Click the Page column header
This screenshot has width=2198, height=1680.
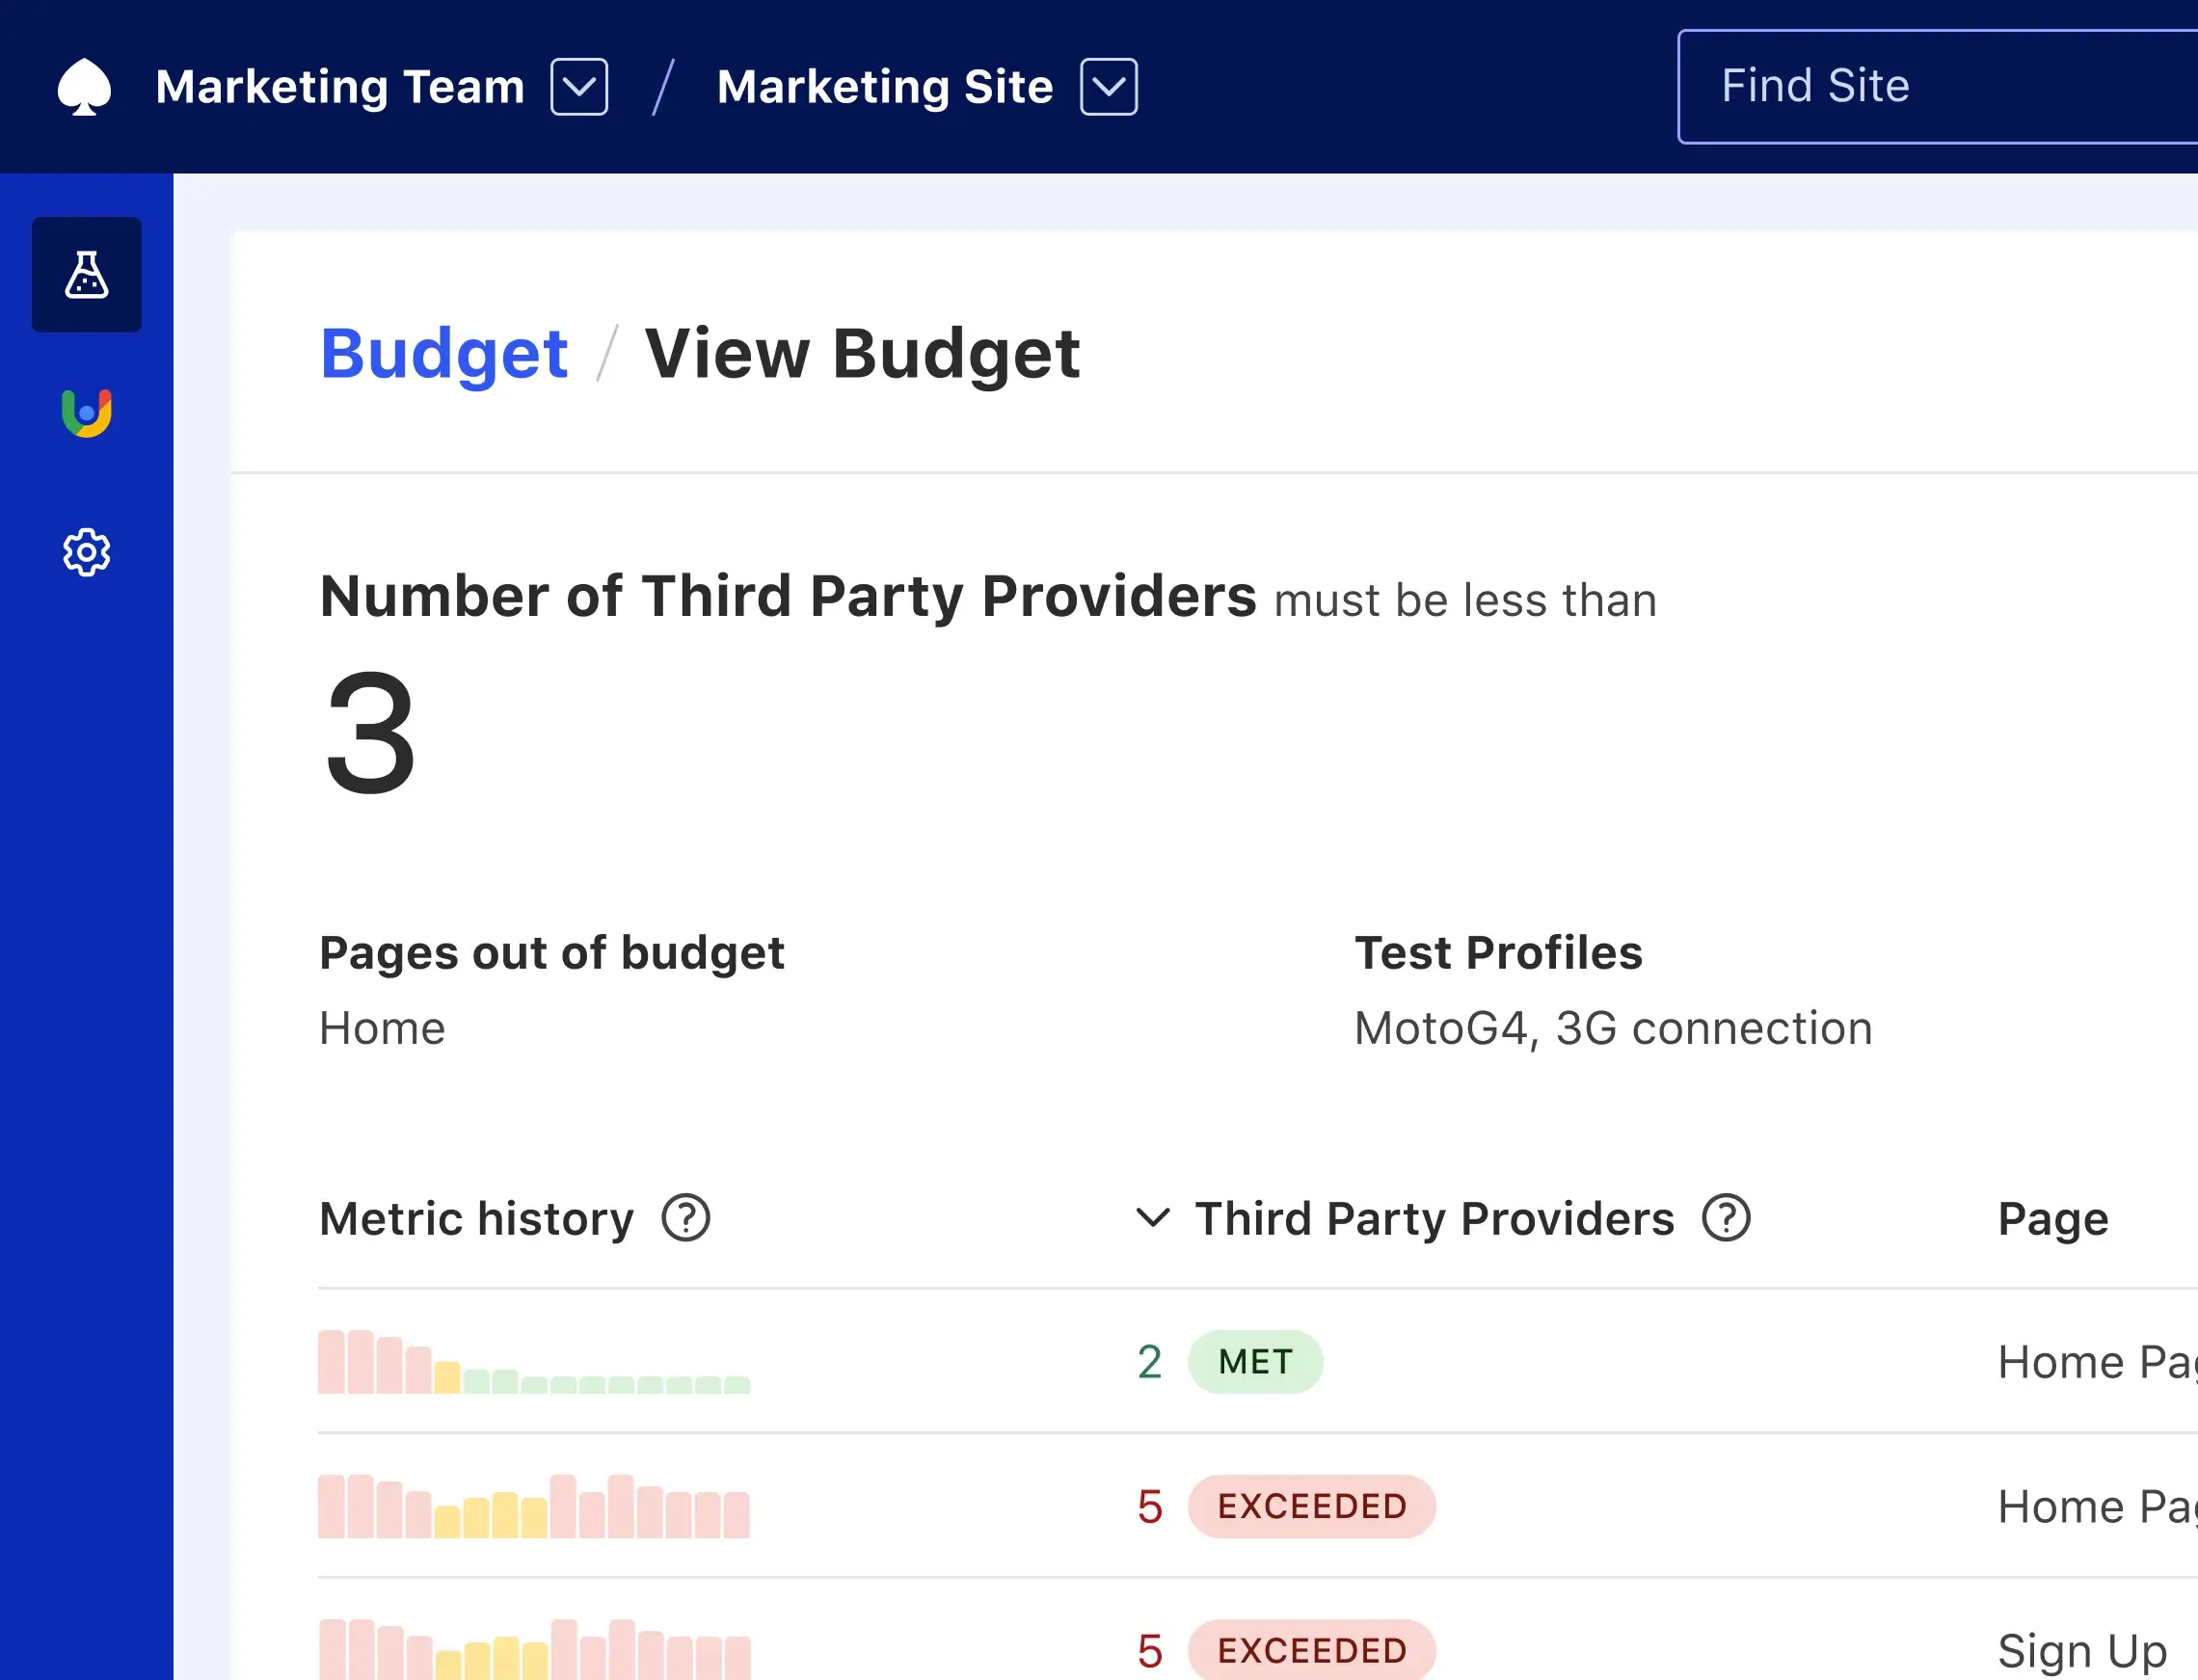tap(2052, 1218)
